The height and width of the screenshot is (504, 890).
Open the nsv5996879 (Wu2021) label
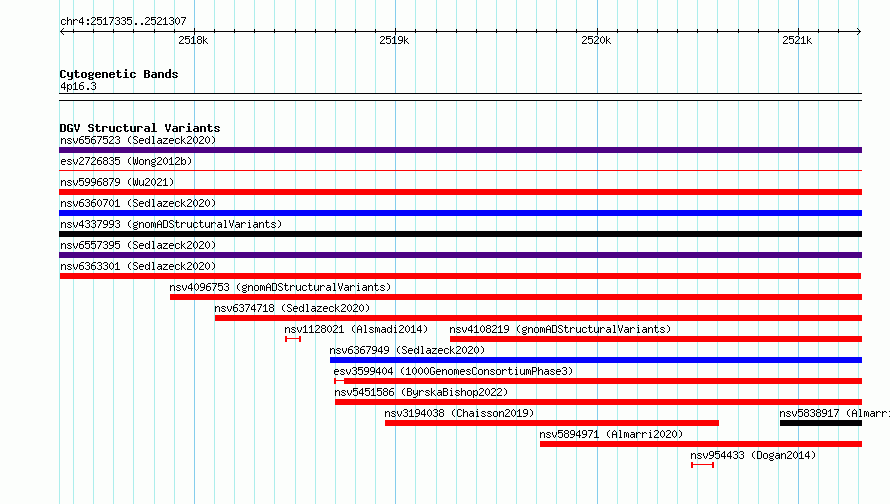117,182
